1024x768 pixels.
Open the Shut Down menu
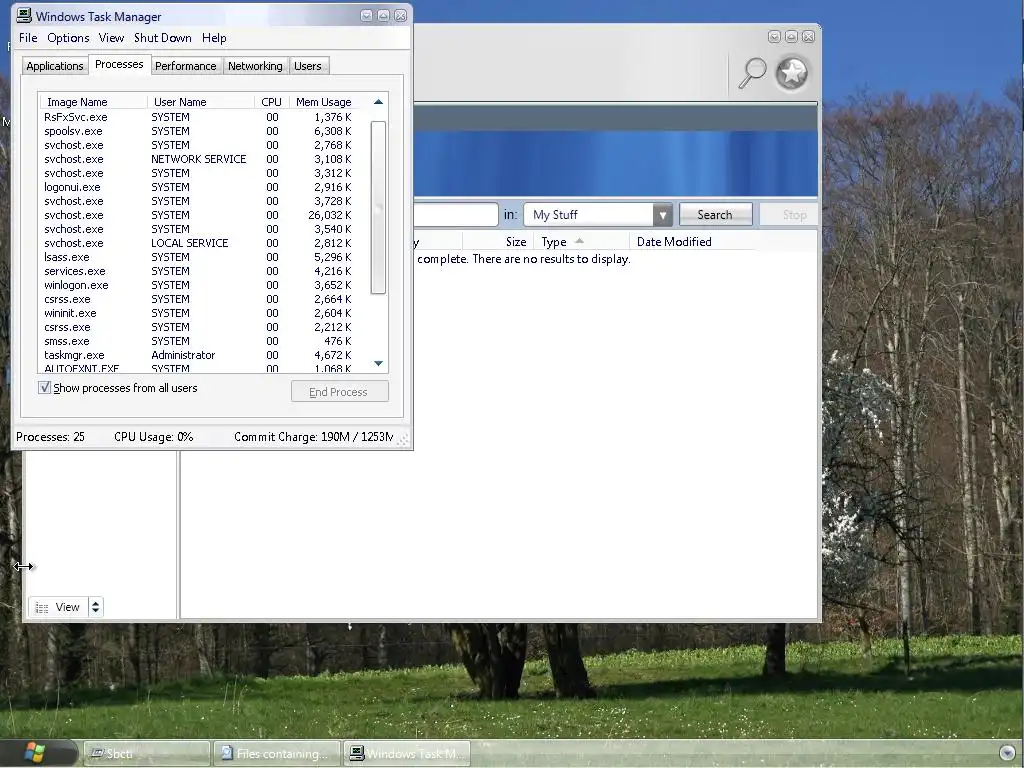(x=163, y=38)
